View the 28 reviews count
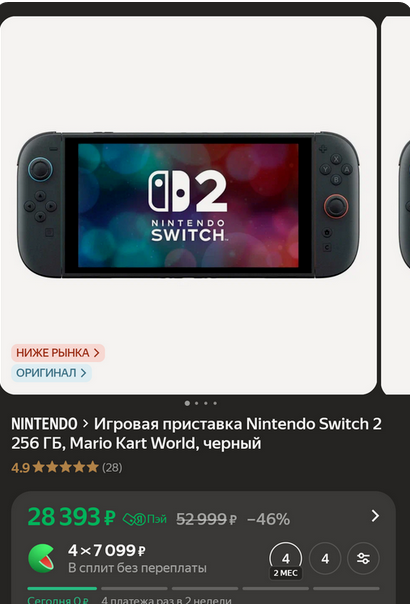 point(112,468)
